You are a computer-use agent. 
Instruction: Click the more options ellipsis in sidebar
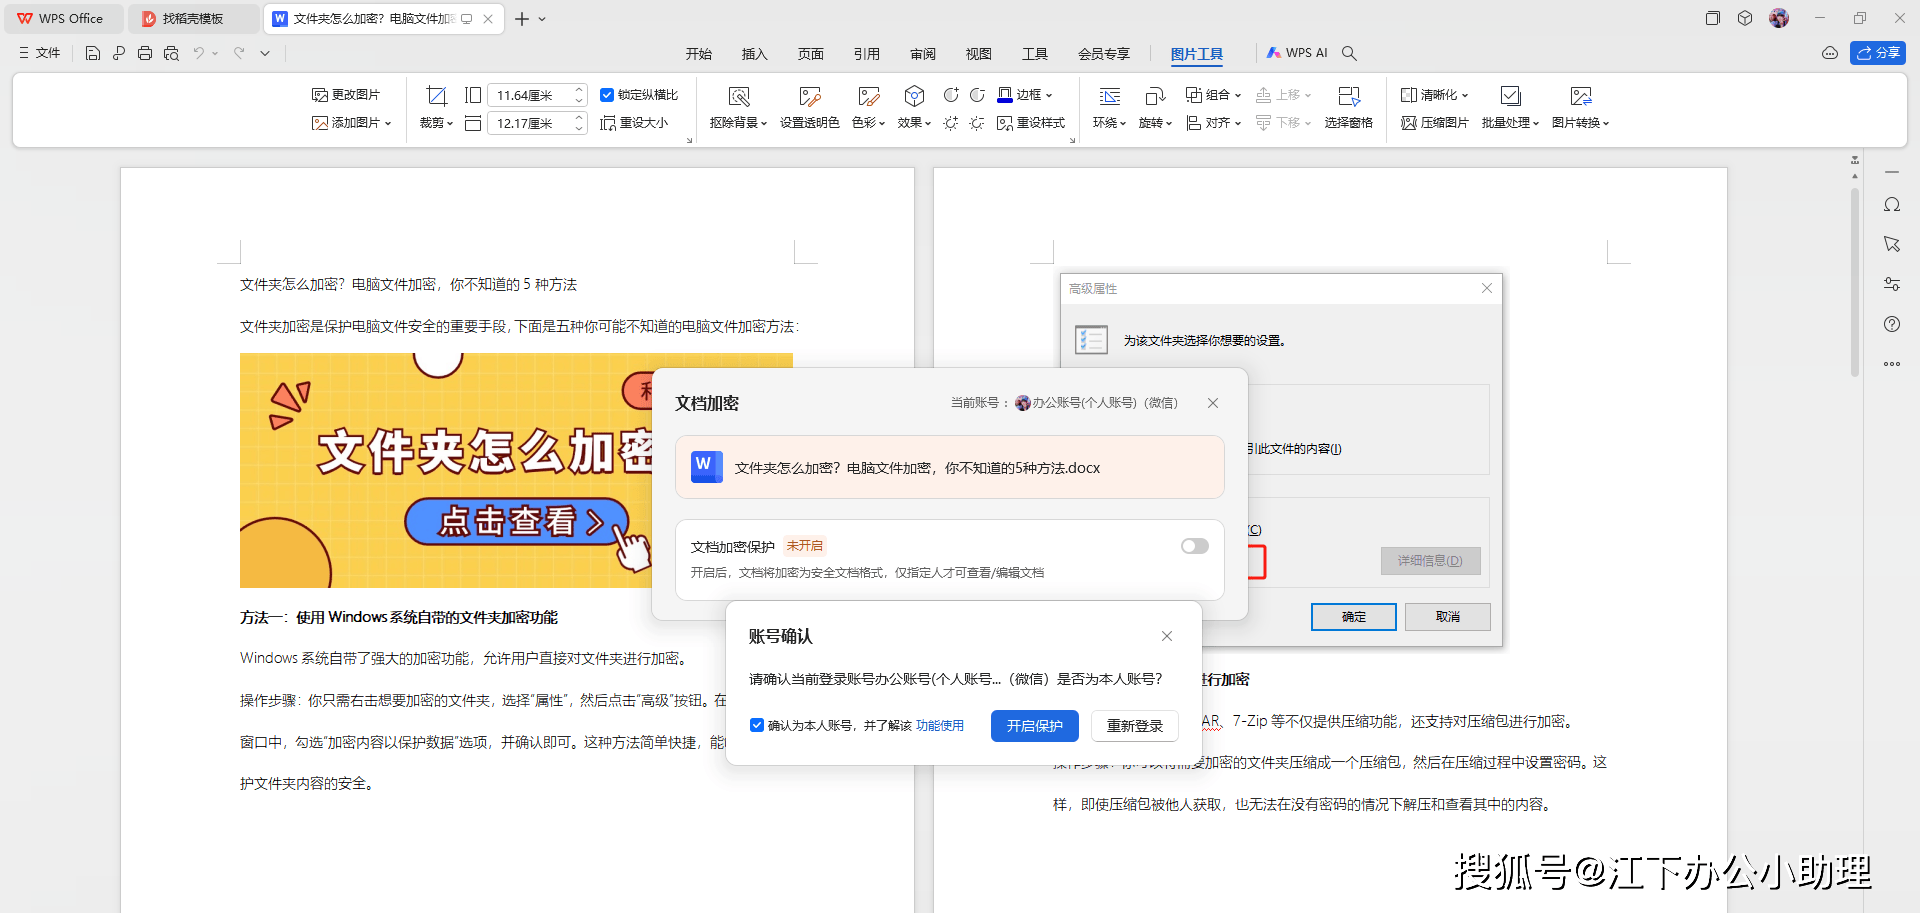tap(1892, 364)
